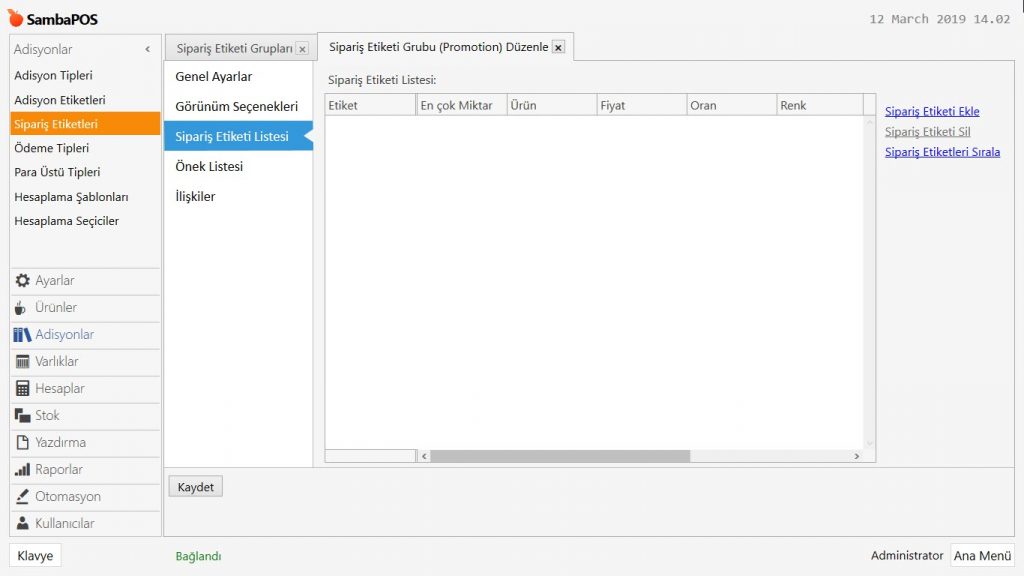
Task: Click the Raporlar bar chart icon
Action: point(23,470)
